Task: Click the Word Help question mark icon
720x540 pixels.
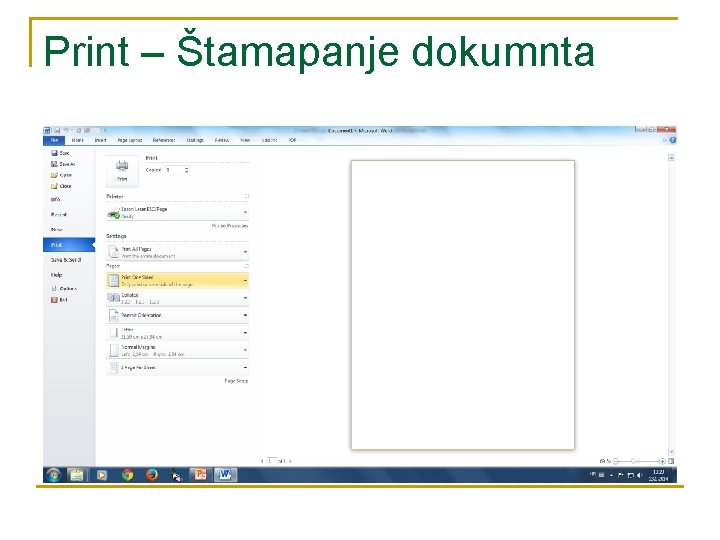Action: (672, 140)
